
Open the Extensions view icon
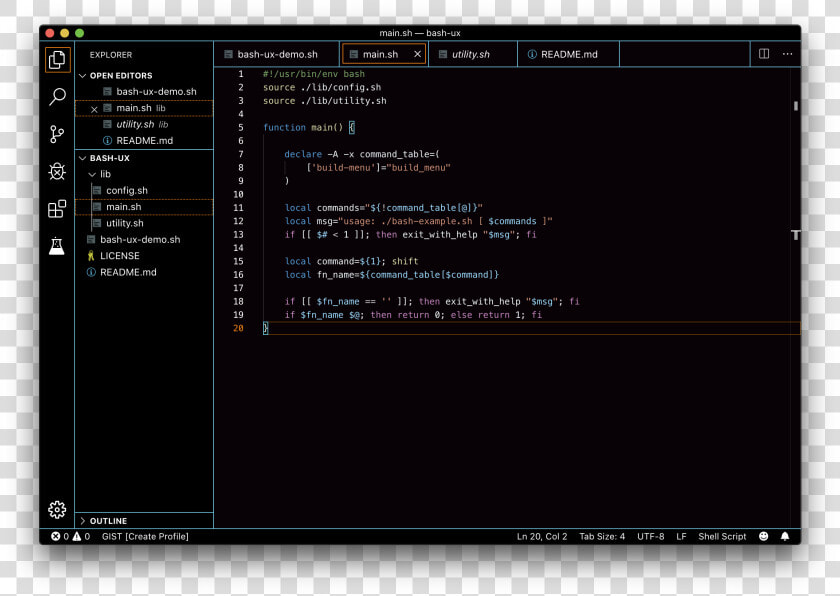pyautogui.click(x=57, y=208)
